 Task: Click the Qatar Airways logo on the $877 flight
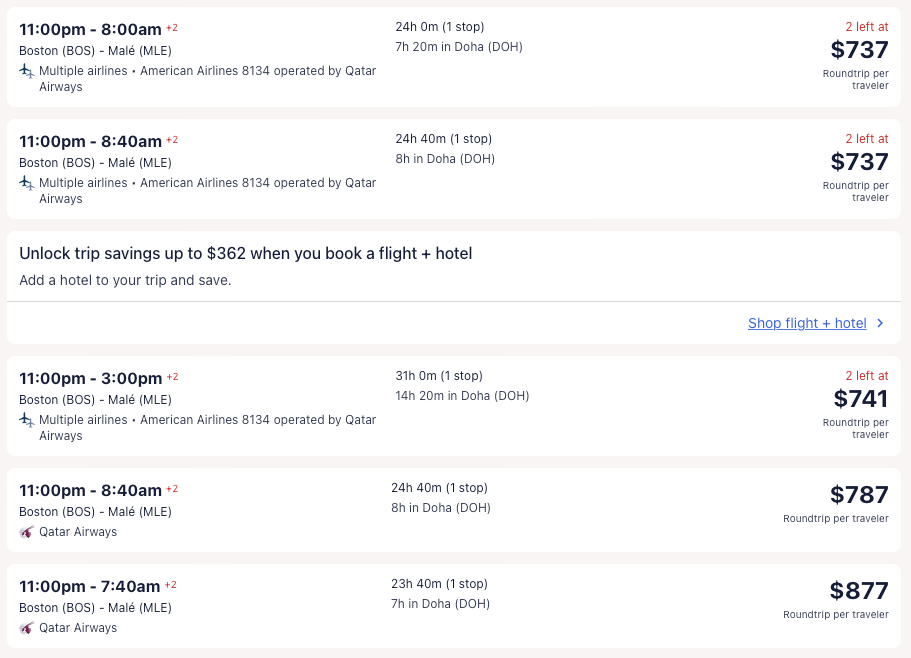27,628
